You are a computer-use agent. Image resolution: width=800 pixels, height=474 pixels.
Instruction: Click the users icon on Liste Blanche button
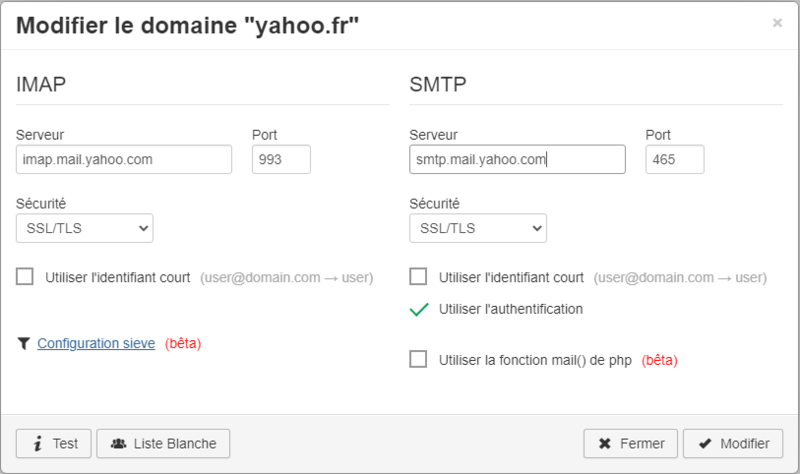point(118,443)
